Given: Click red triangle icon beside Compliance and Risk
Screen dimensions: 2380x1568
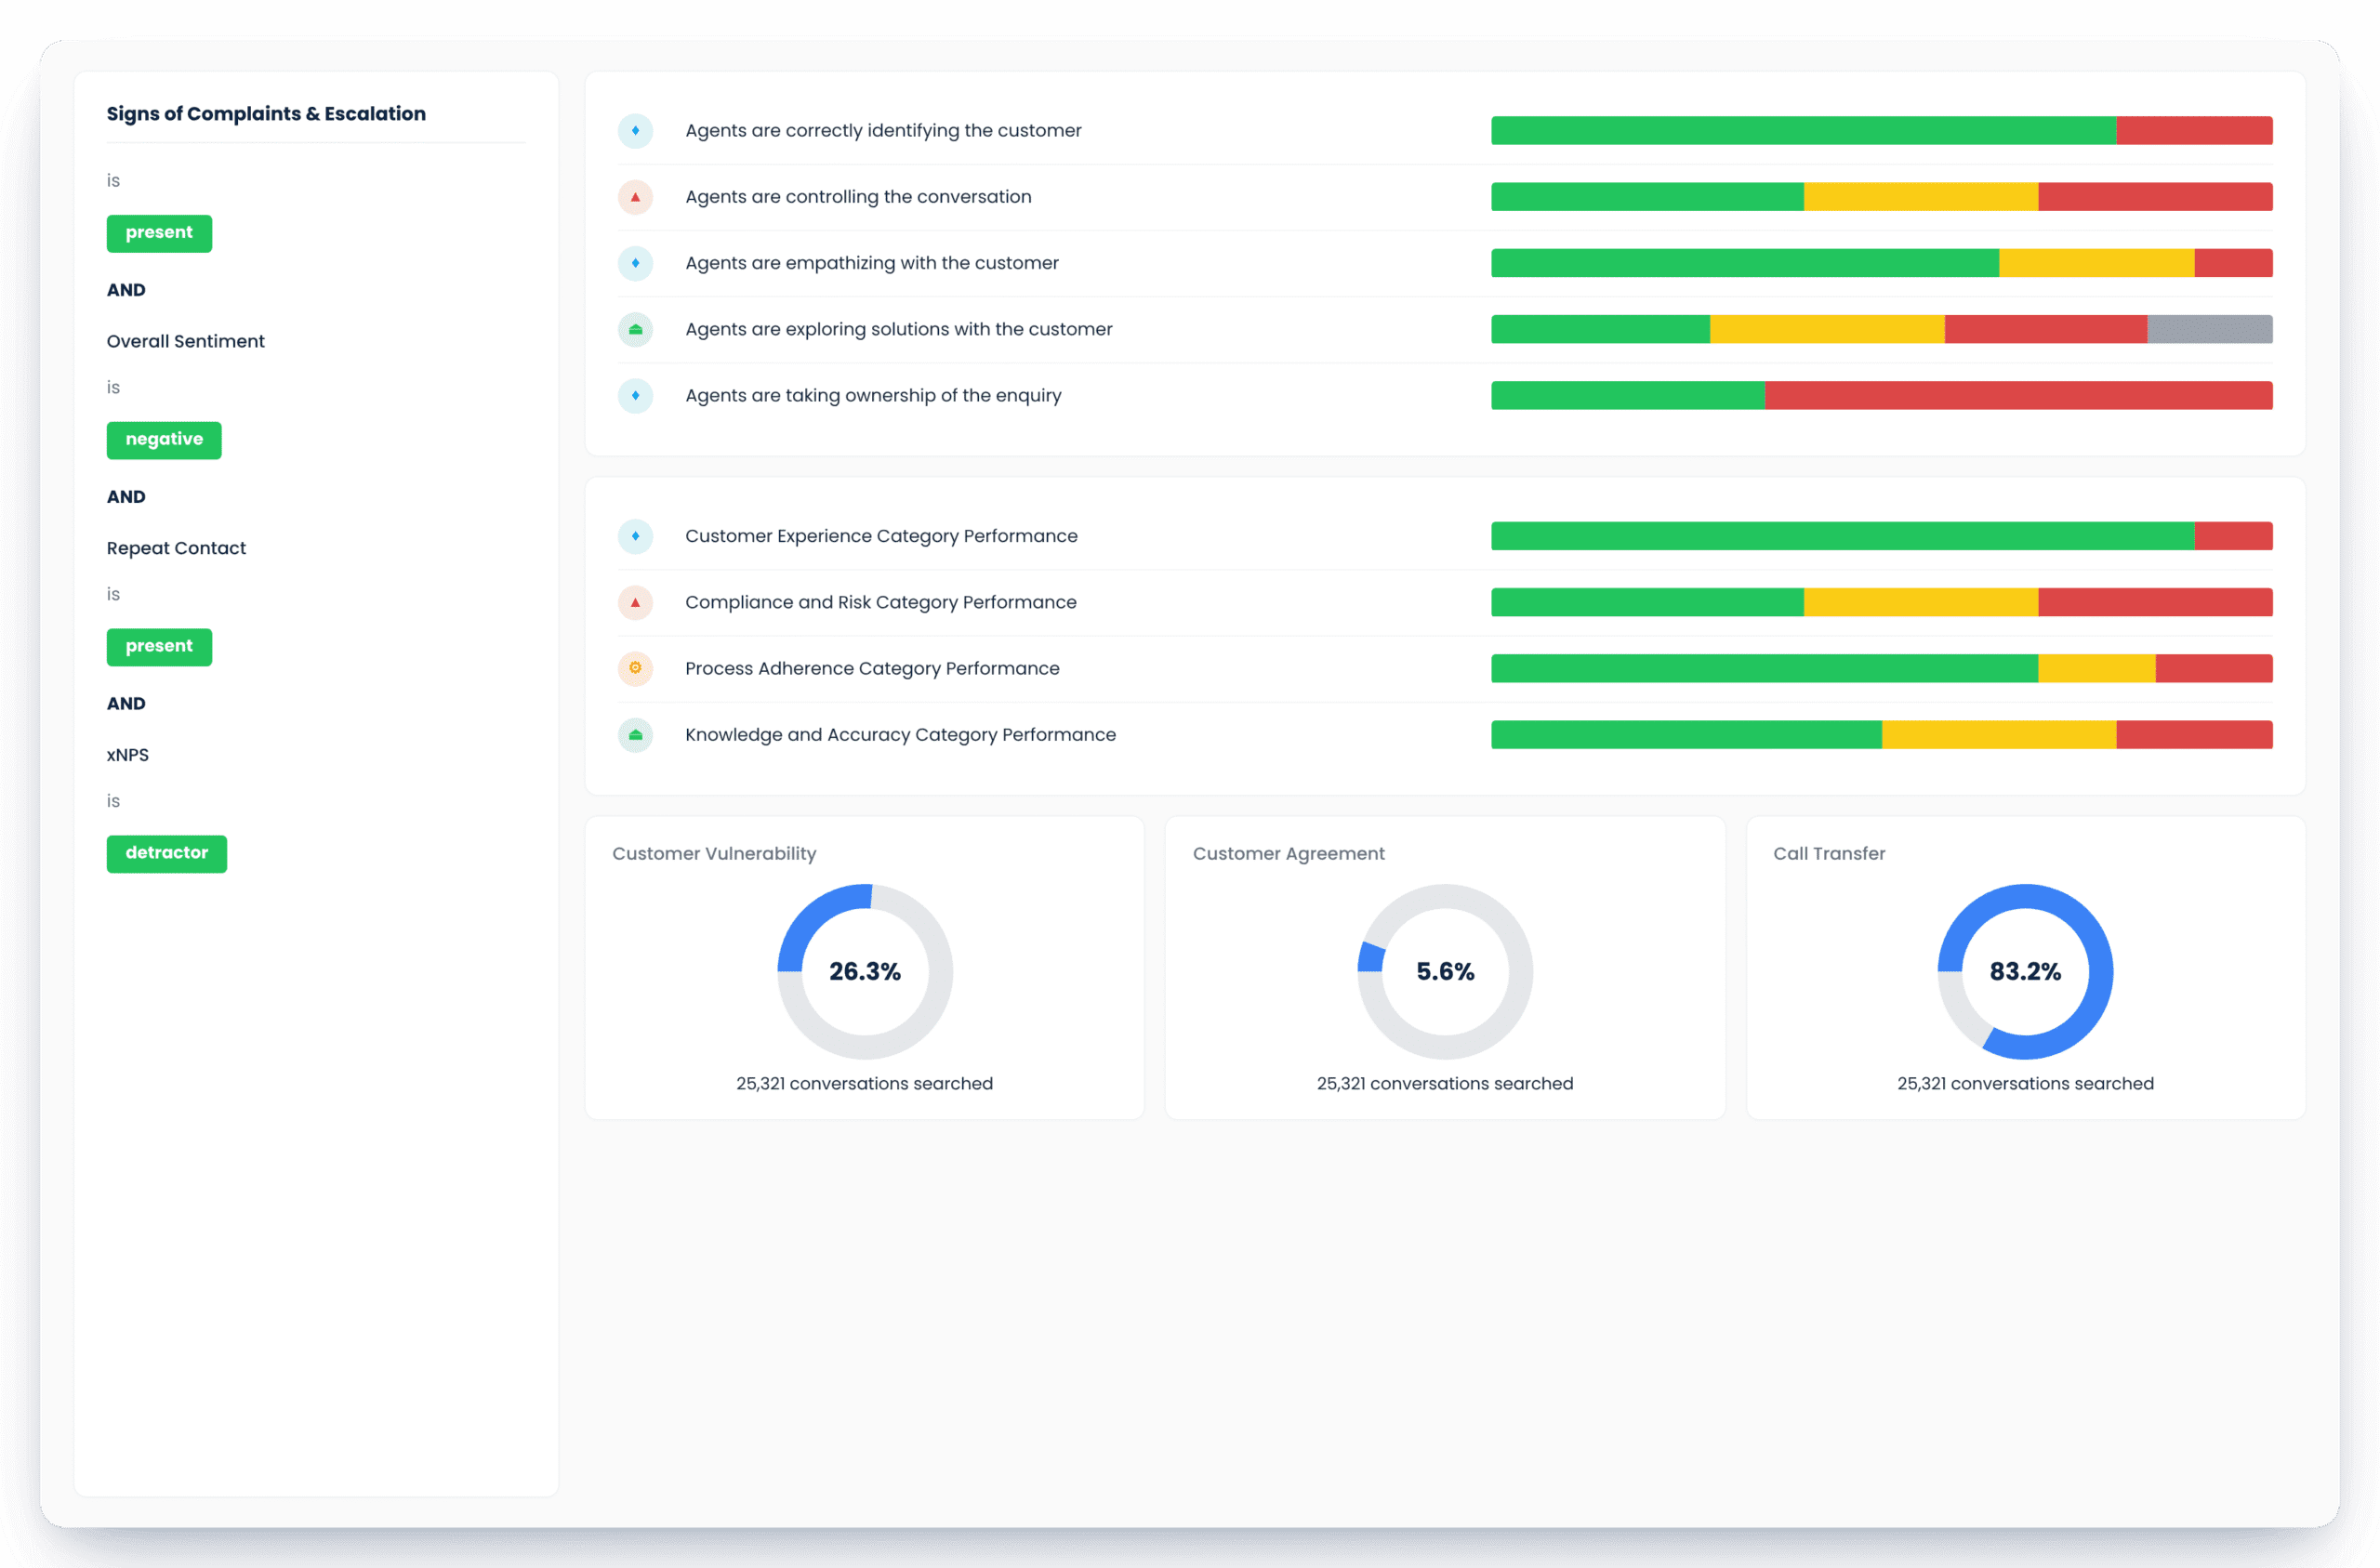Looking at the screenshot, I should click(635, 602).
